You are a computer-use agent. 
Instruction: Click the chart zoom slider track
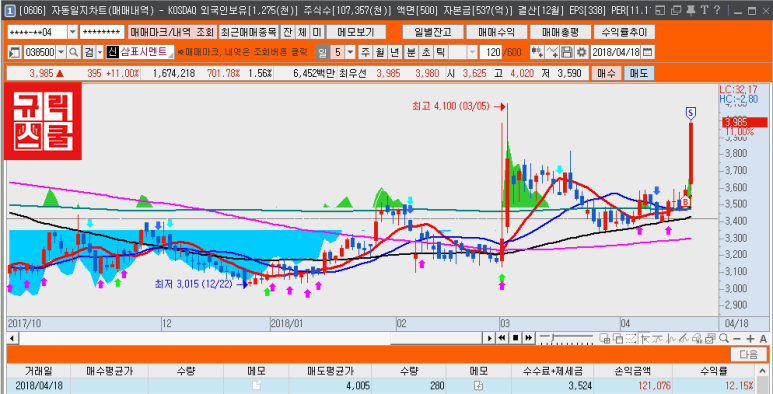tap(567, 338)
